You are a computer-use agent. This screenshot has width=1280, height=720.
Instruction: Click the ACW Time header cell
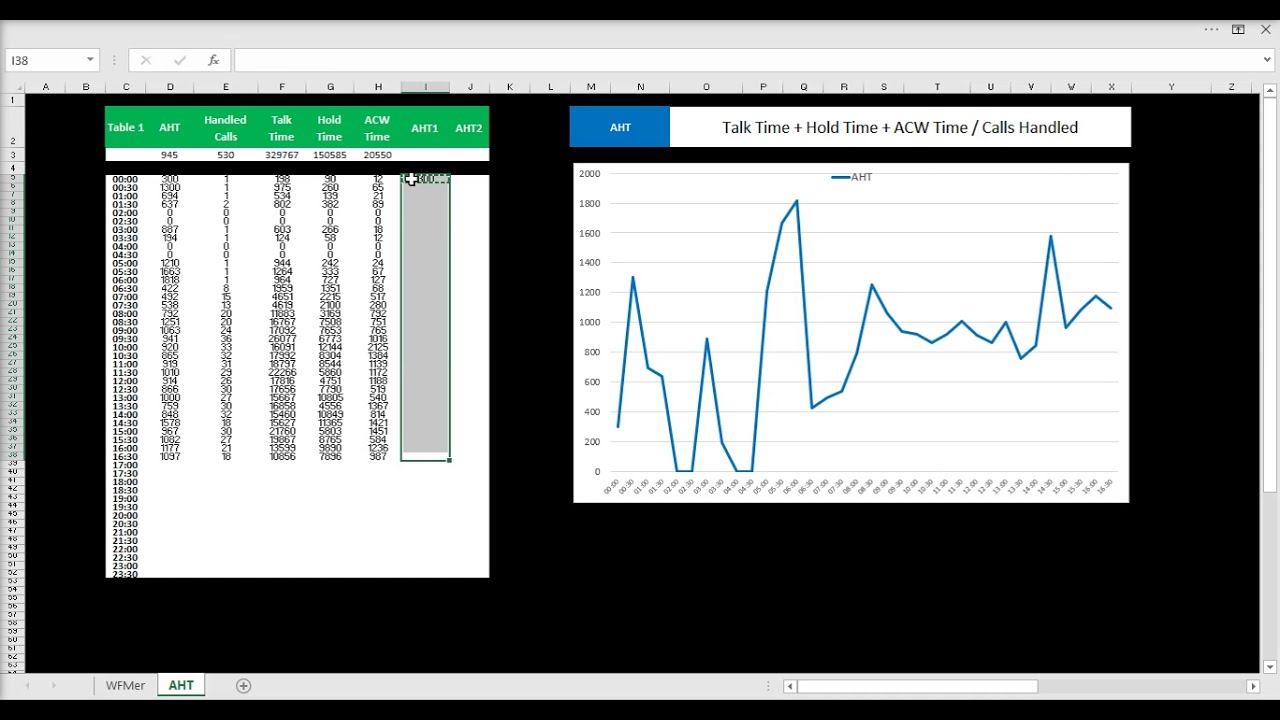377,128
